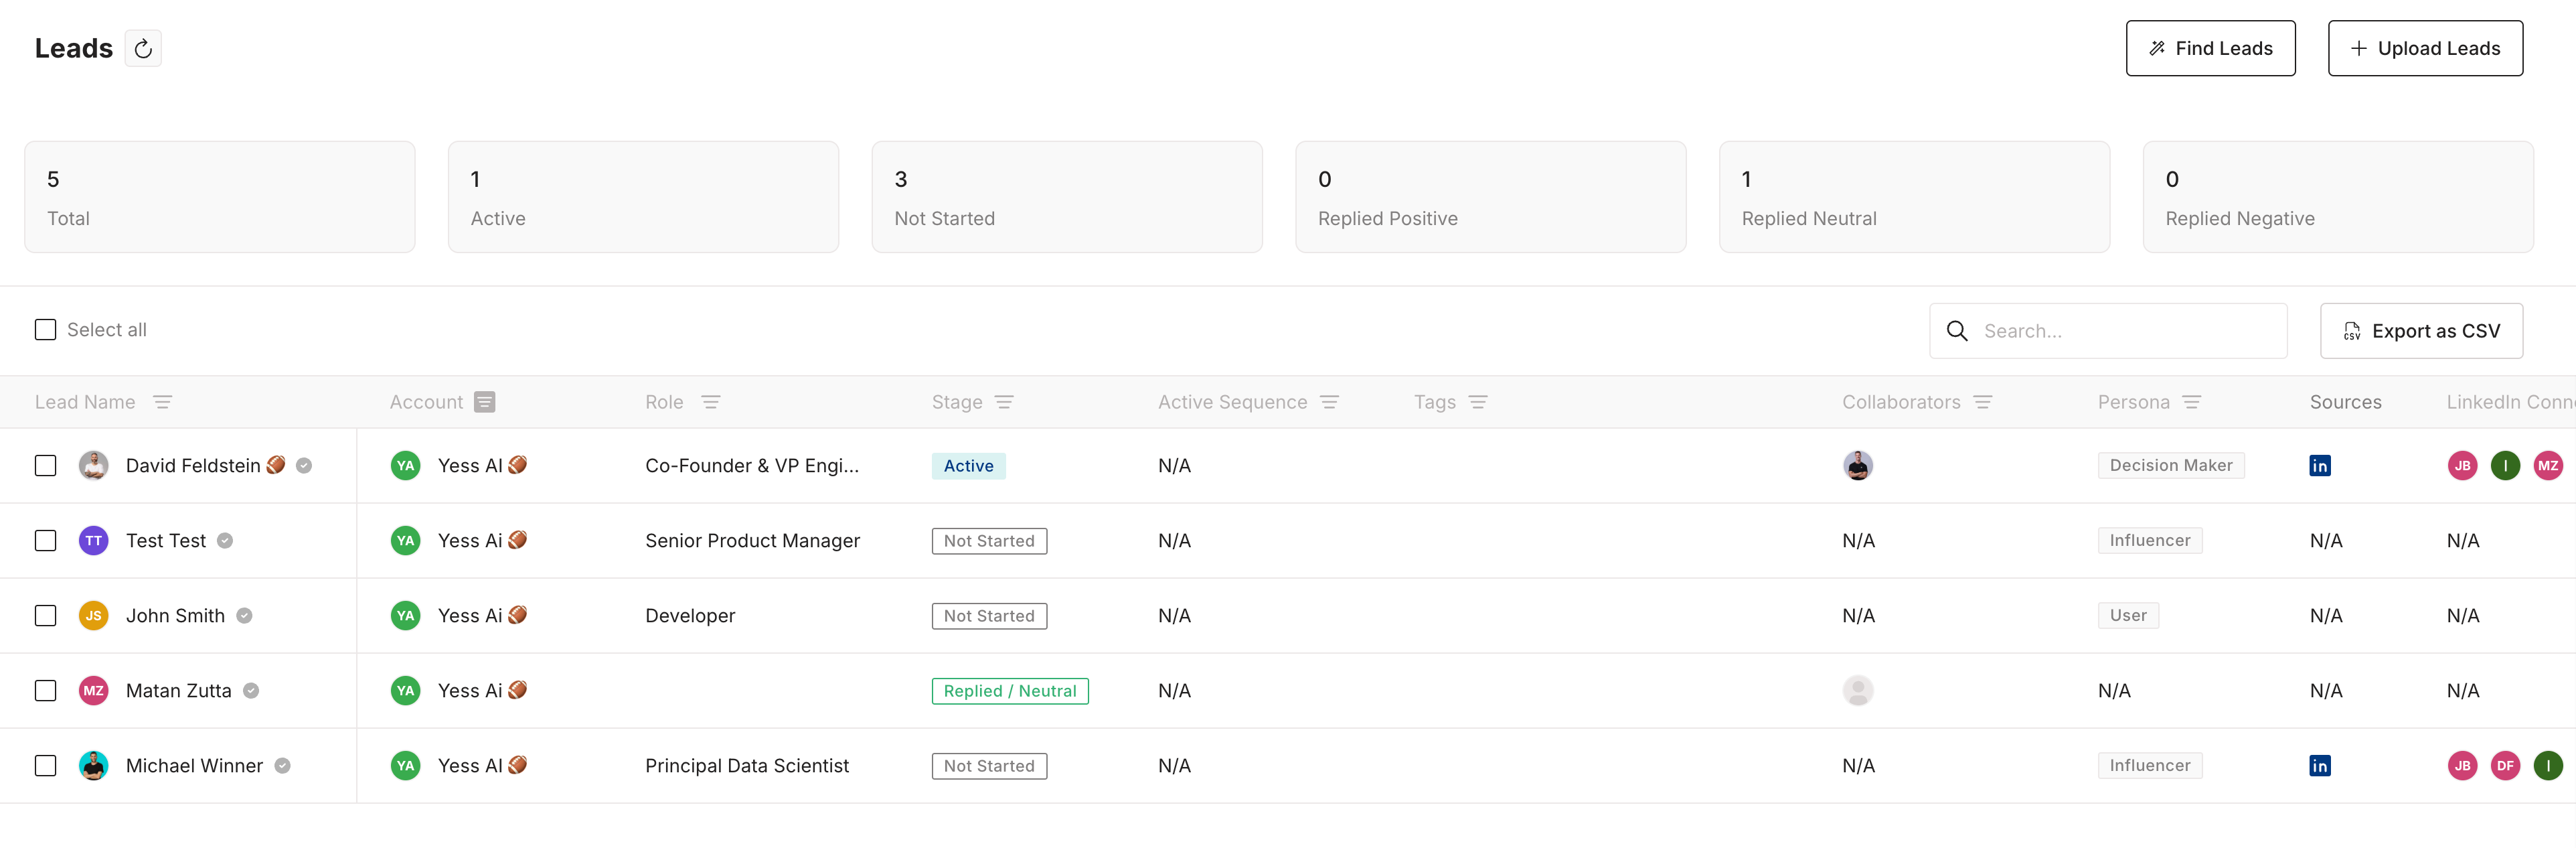Open the Lead Name column filter
Image resolution: width=2576 pixels, height=848 pixels.
tap(162, 402)
